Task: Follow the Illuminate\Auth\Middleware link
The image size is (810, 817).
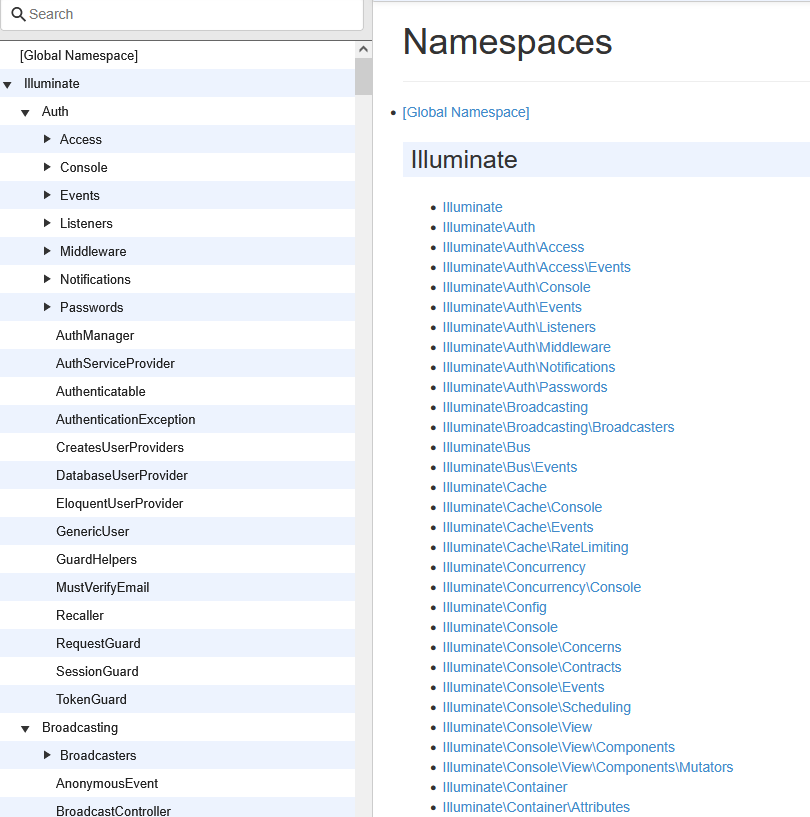Action: (x=526, y=348)
